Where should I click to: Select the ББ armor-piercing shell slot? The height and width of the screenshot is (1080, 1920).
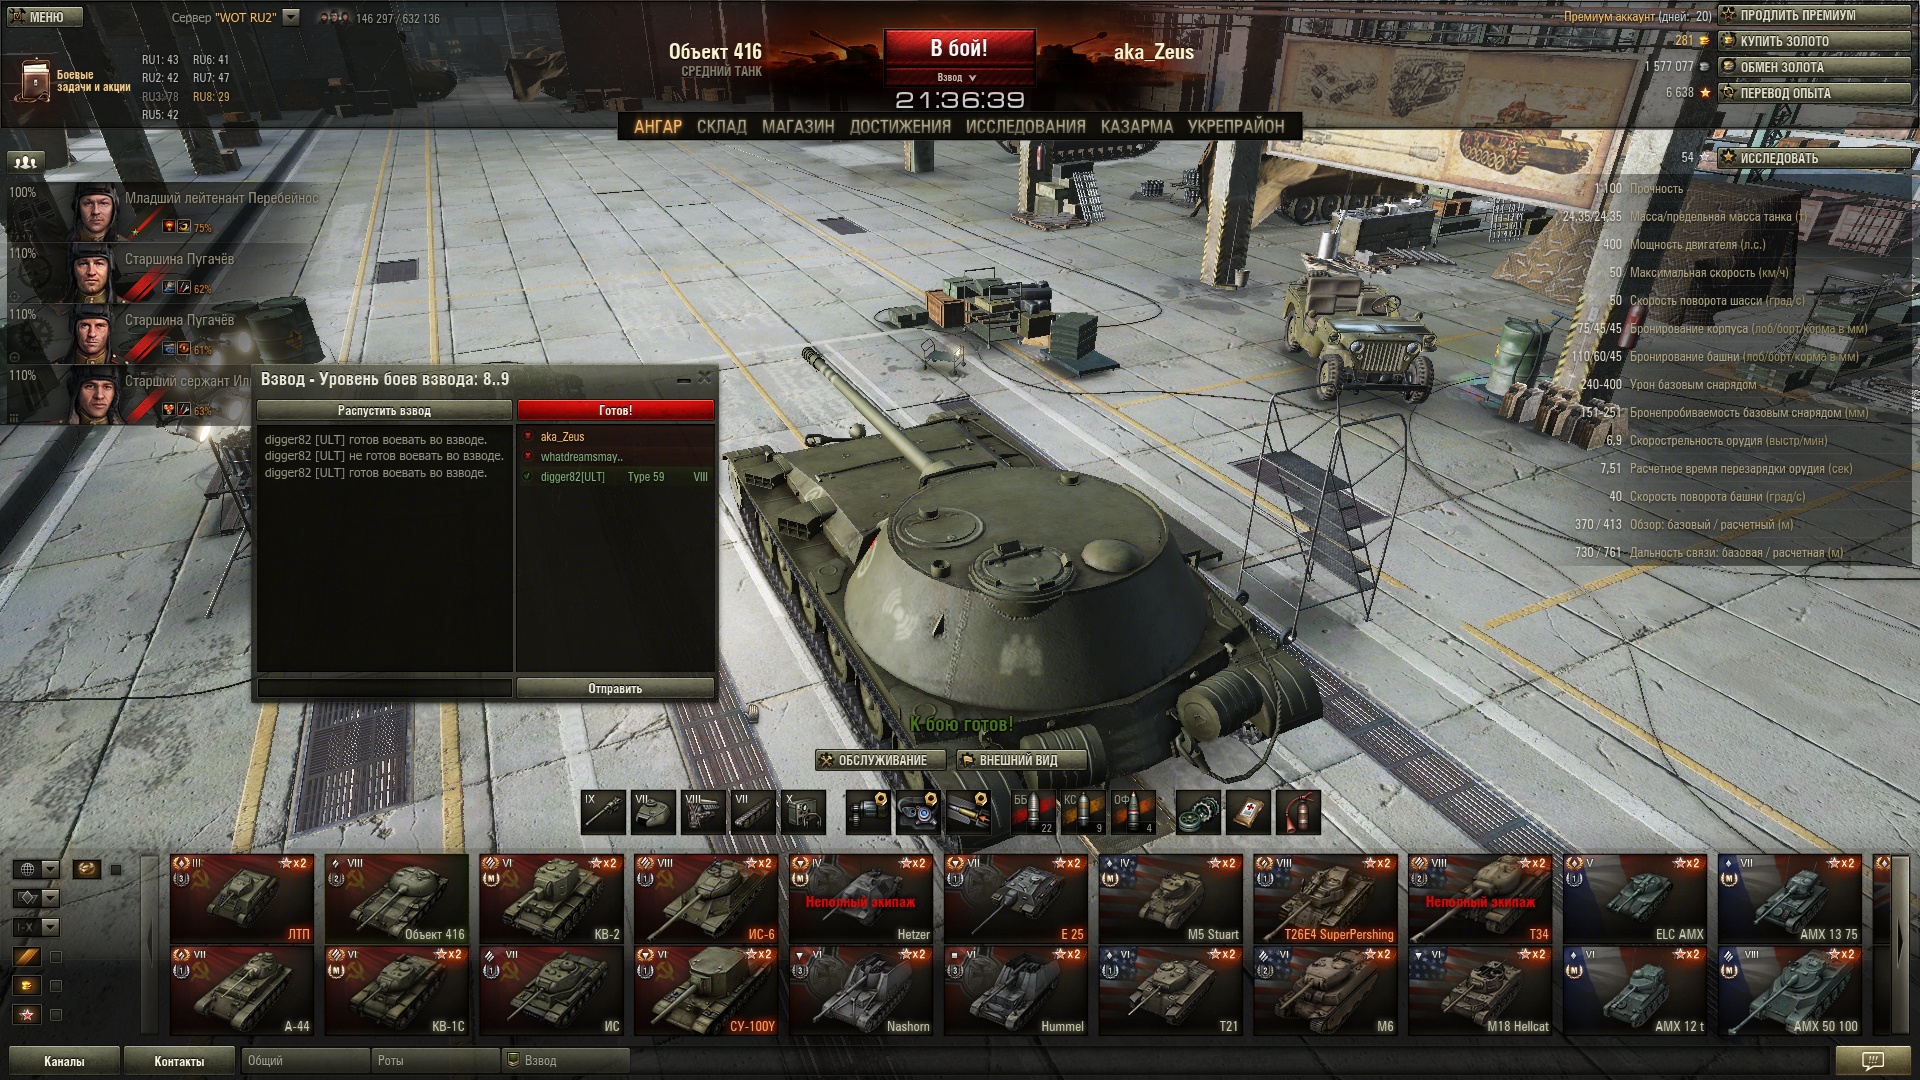(x=1033, y=812)
